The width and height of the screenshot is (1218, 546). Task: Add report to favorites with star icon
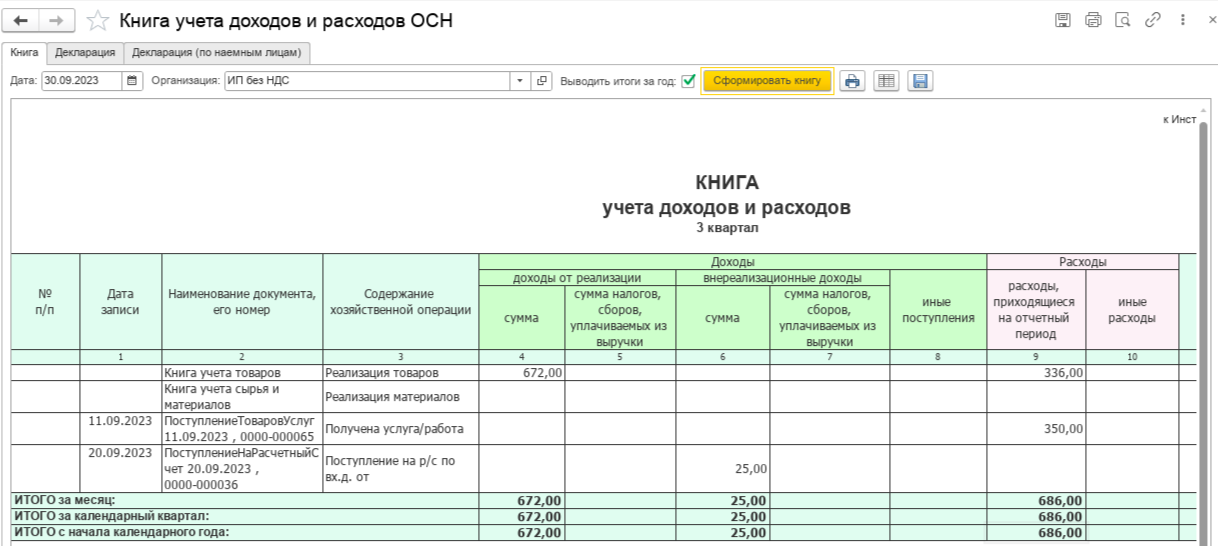[x=98, y=21]
